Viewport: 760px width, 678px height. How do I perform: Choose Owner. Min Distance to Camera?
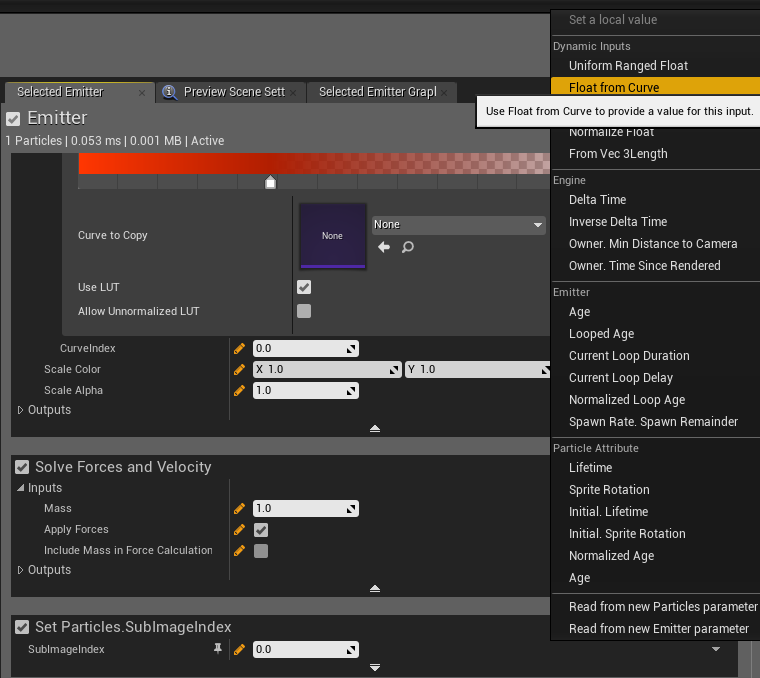pos(655,244)
